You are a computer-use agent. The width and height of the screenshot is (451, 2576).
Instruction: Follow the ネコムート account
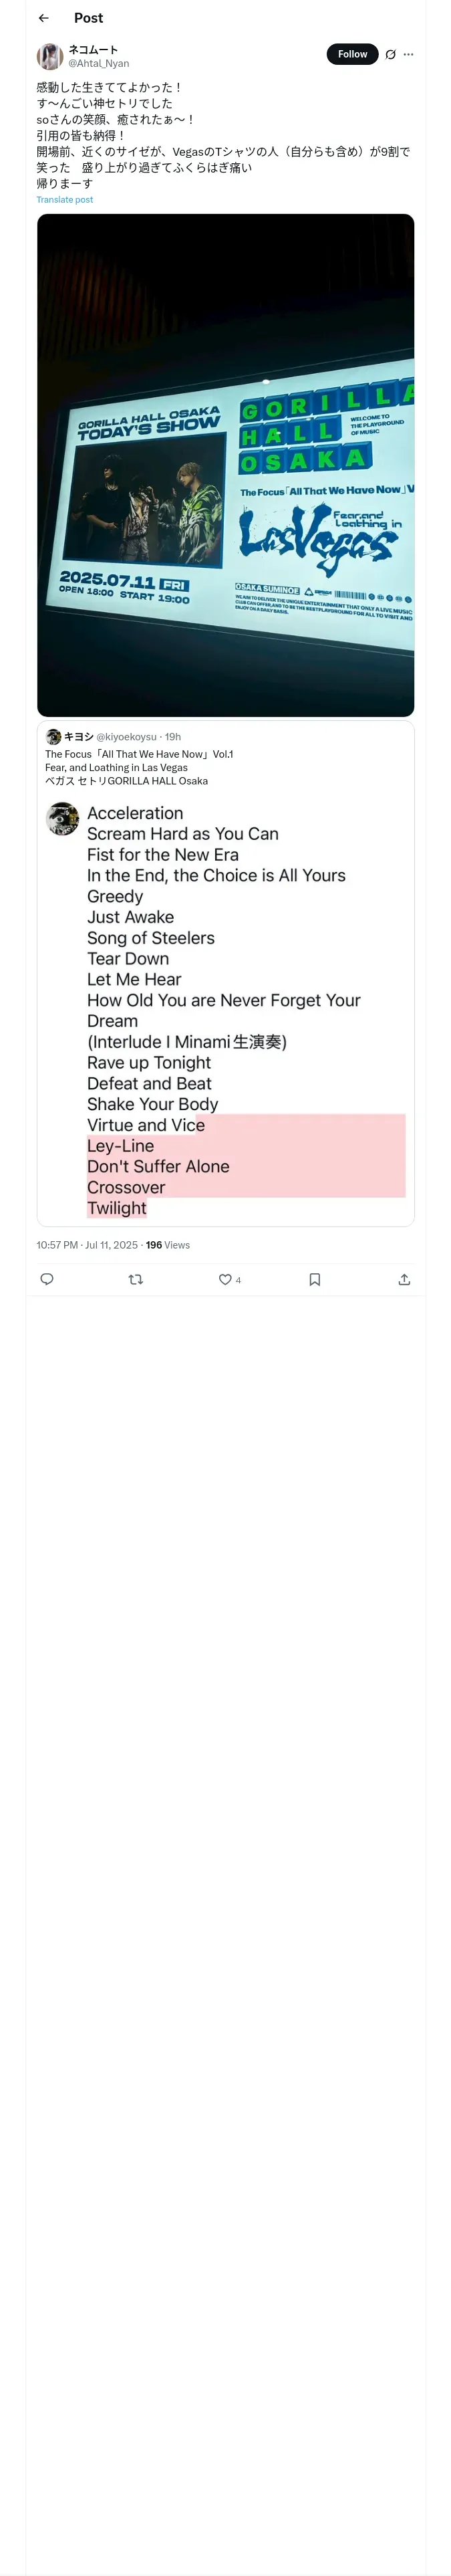click(352, 54)
